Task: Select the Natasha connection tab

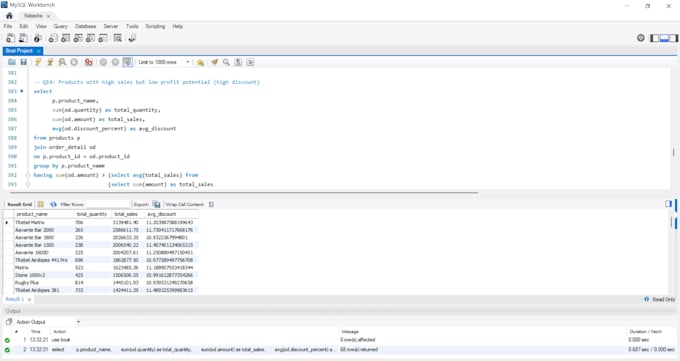Action: point(33,16)
